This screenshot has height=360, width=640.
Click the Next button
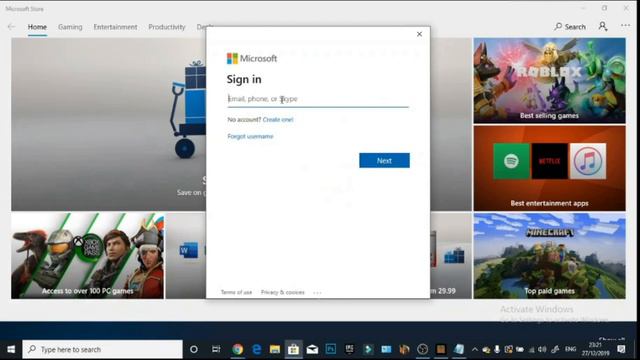pos(384,160)
